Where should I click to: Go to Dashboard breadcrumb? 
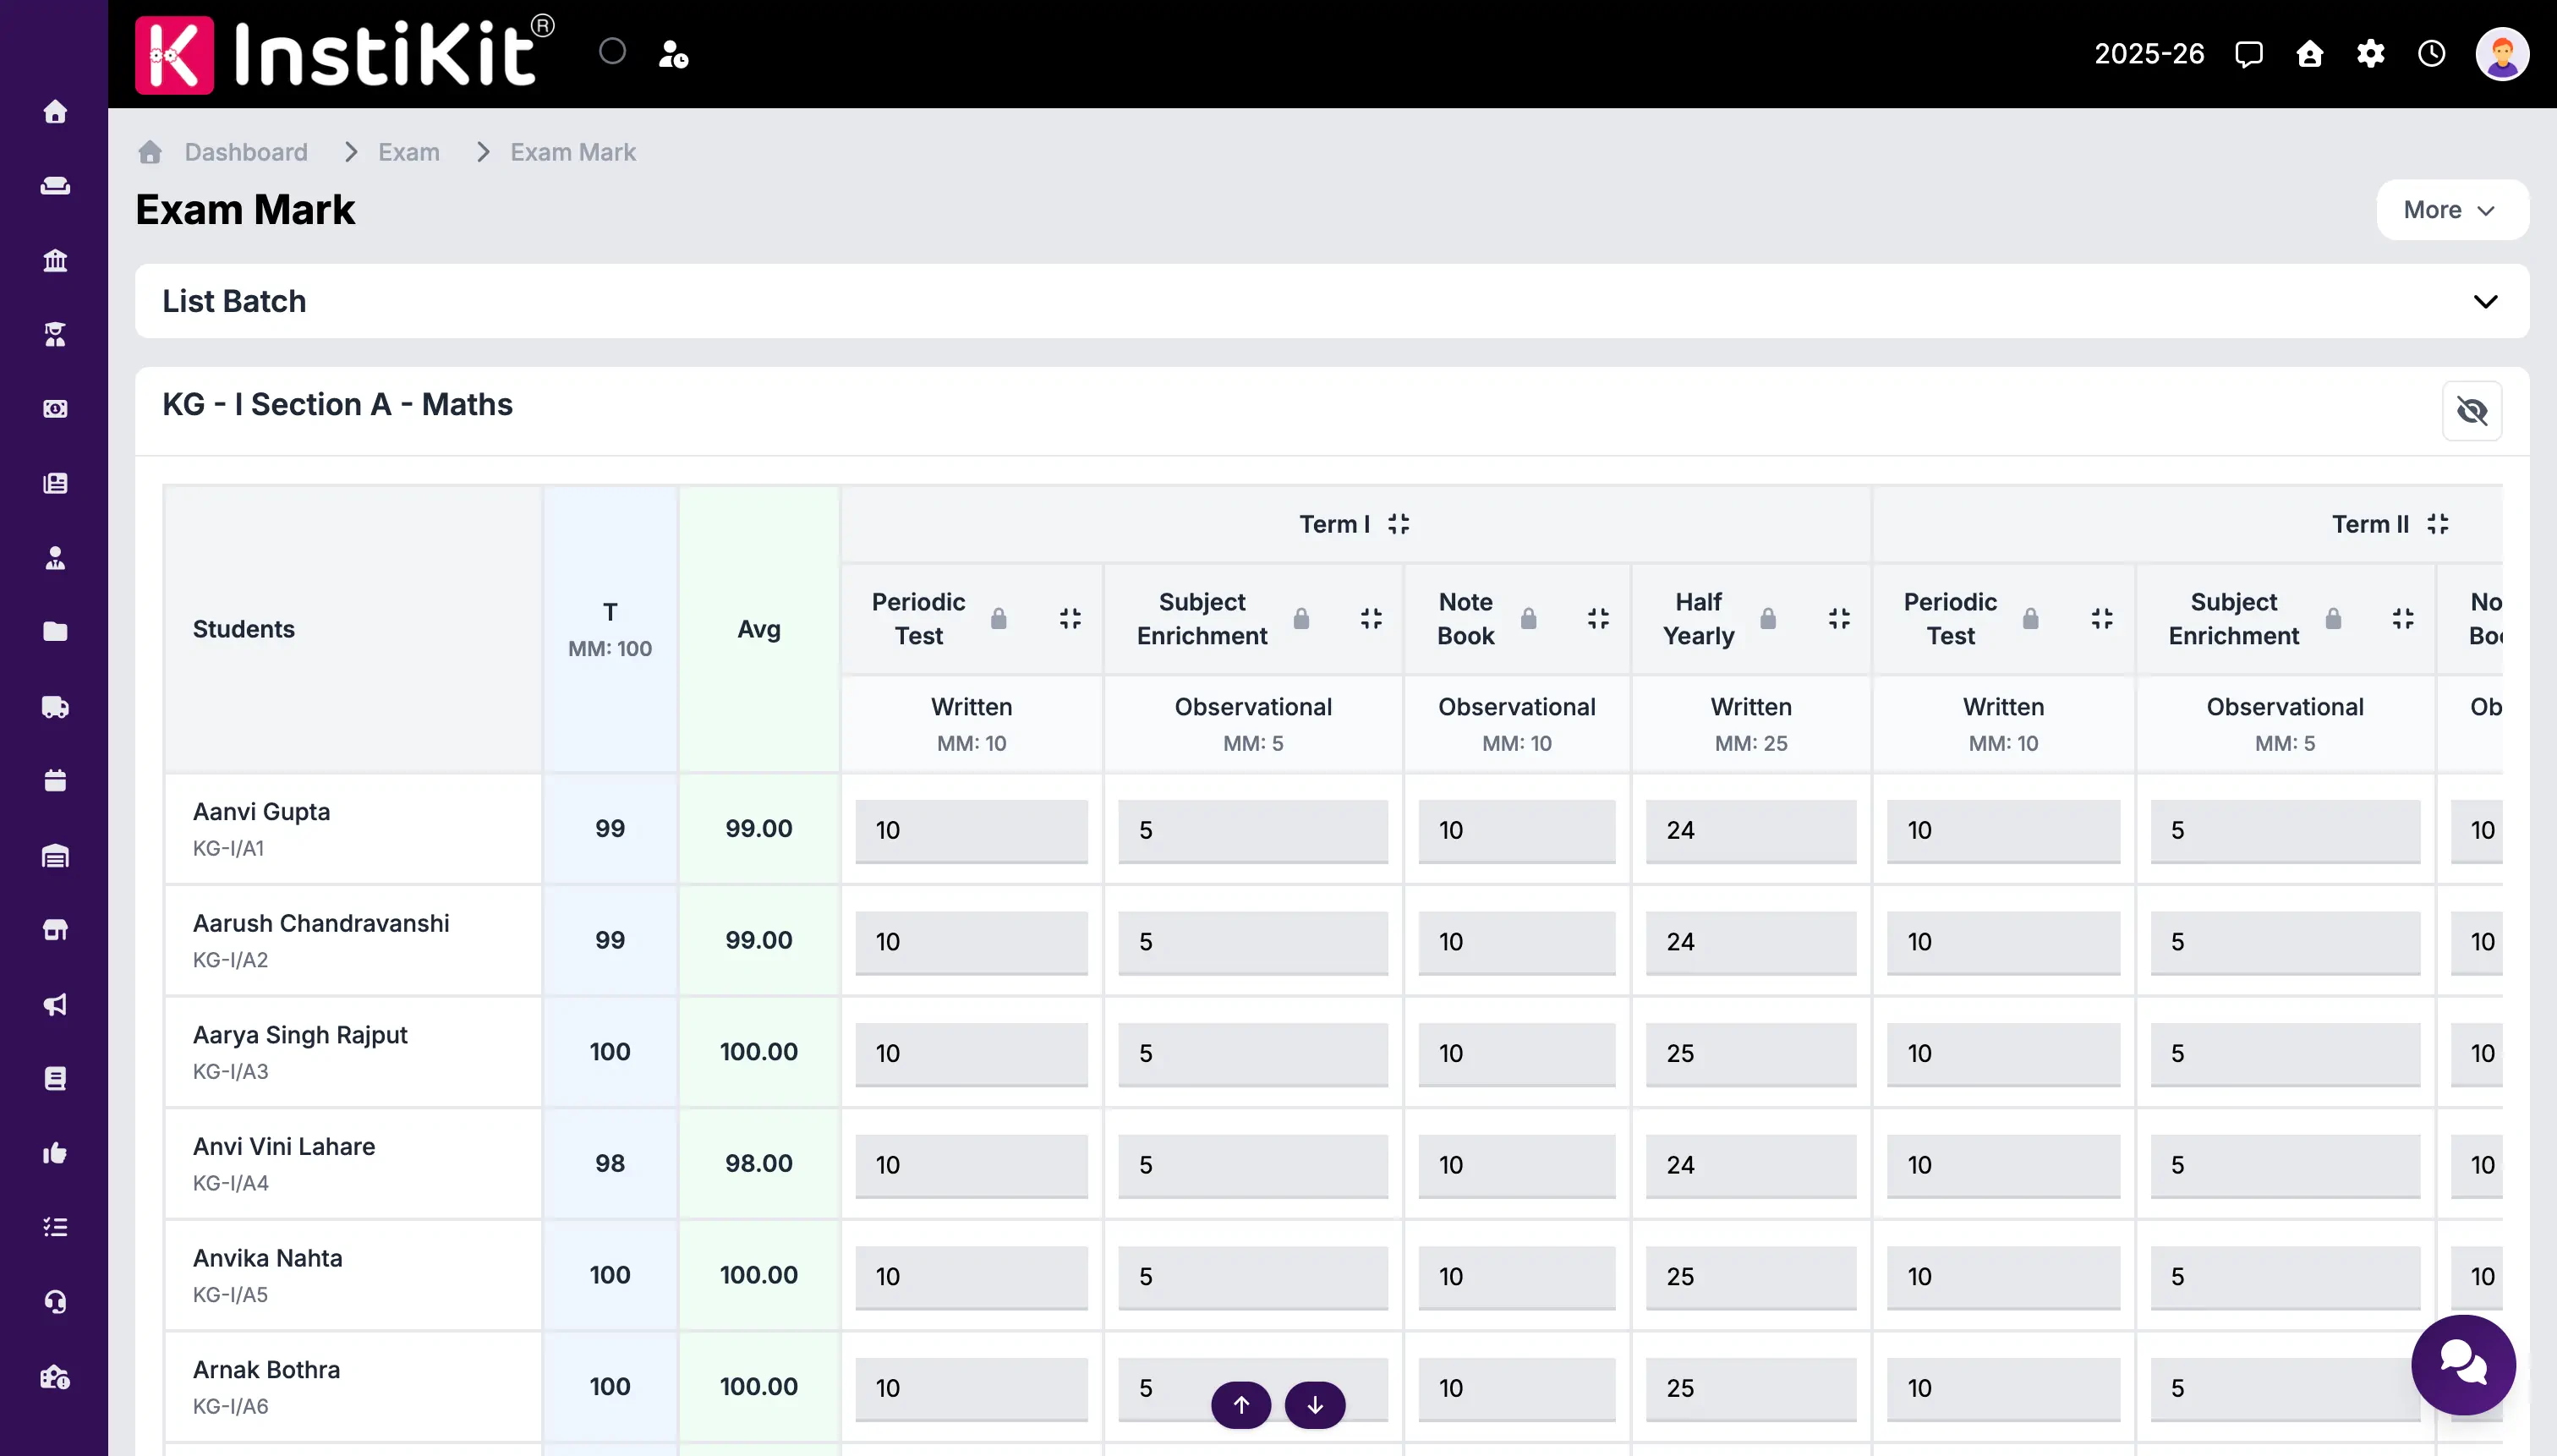245,152
